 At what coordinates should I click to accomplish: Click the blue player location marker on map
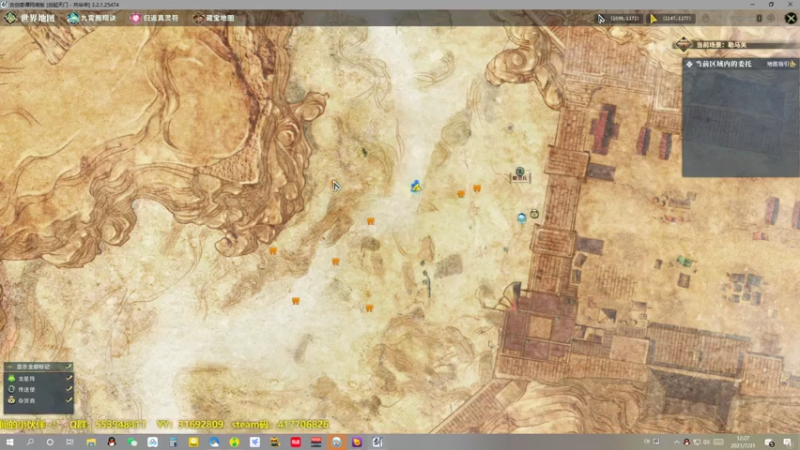(x=416, y=186)
